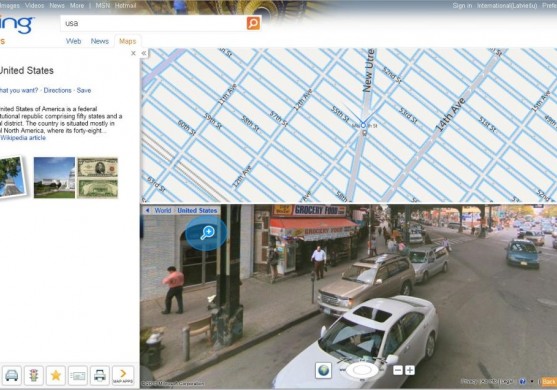Click the streetside position marker on map
Viewport: 557px width, 390px height.
(363, 125)
